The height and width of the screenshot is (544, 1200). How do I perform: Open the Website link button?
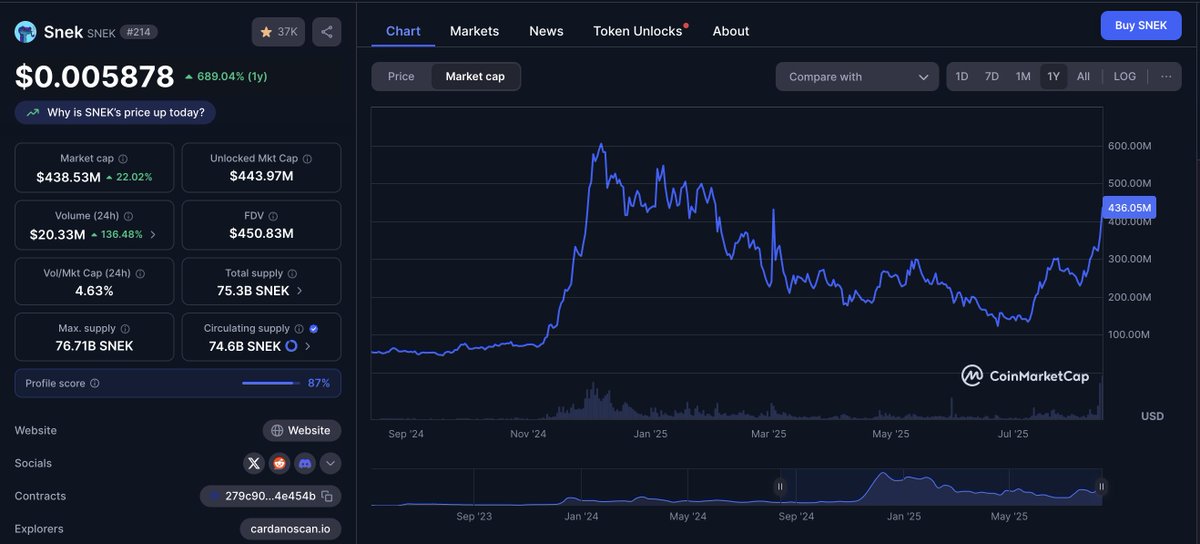(302, 430)
